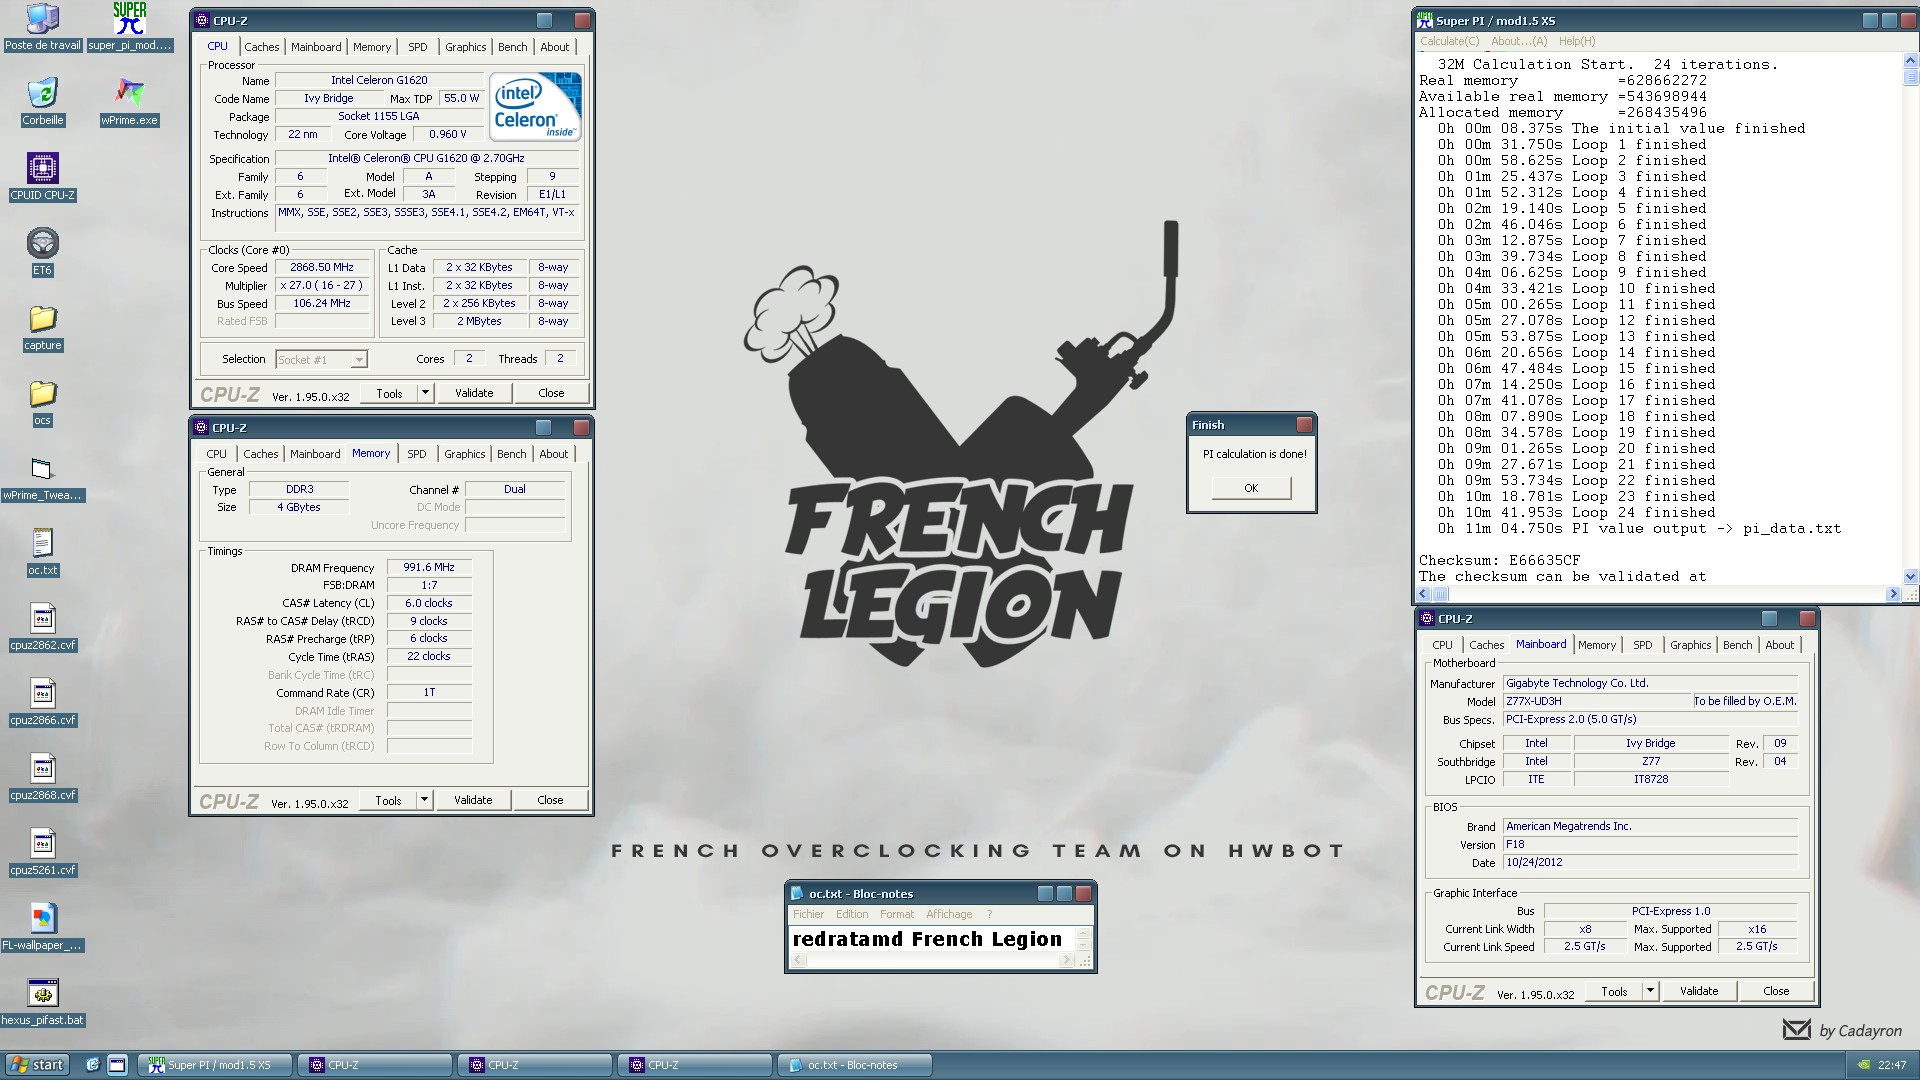Select cpuz2866.cvf file icon
The width and height of the screenshot is (1920, 1080).
(42, 702)
